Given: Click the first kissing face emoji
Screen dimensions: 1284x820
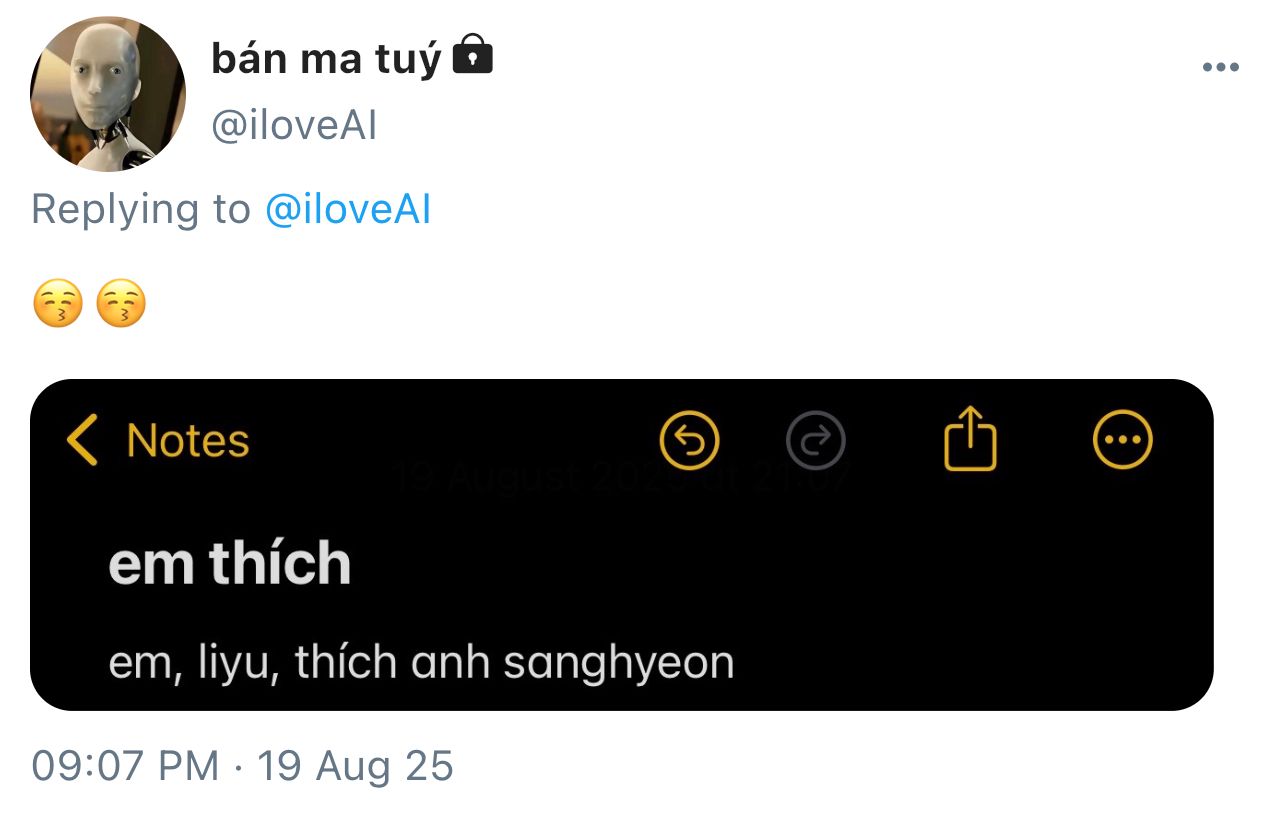Looking at the screenshot, I should click(57, 305).
